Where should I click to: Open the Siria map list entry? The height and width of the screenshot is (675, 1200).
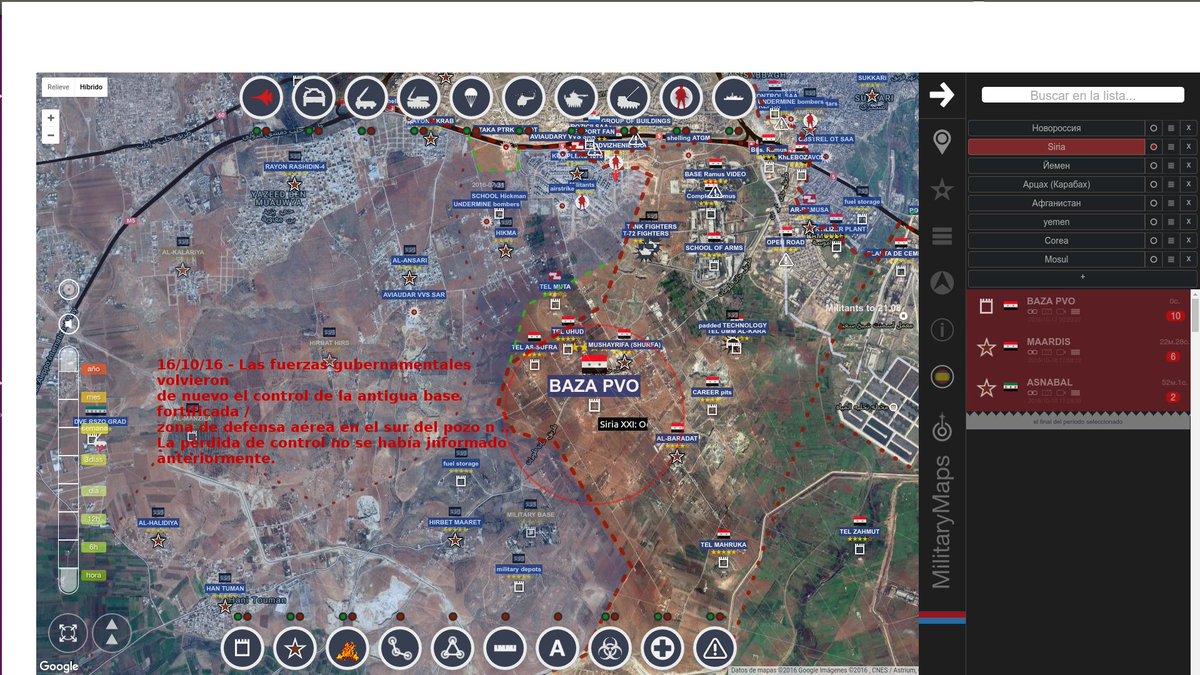tap(1056, 147)
